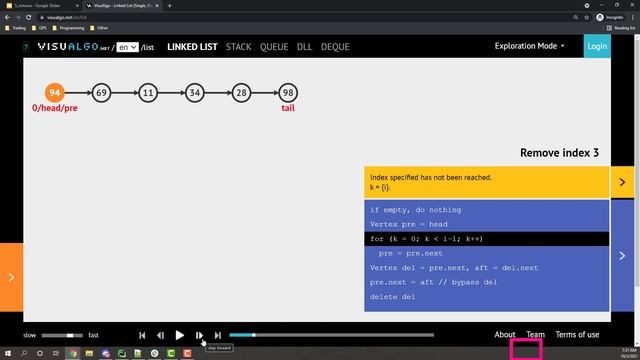
Task: Jump to beginning of animation
Action: (x=142, y=335)
